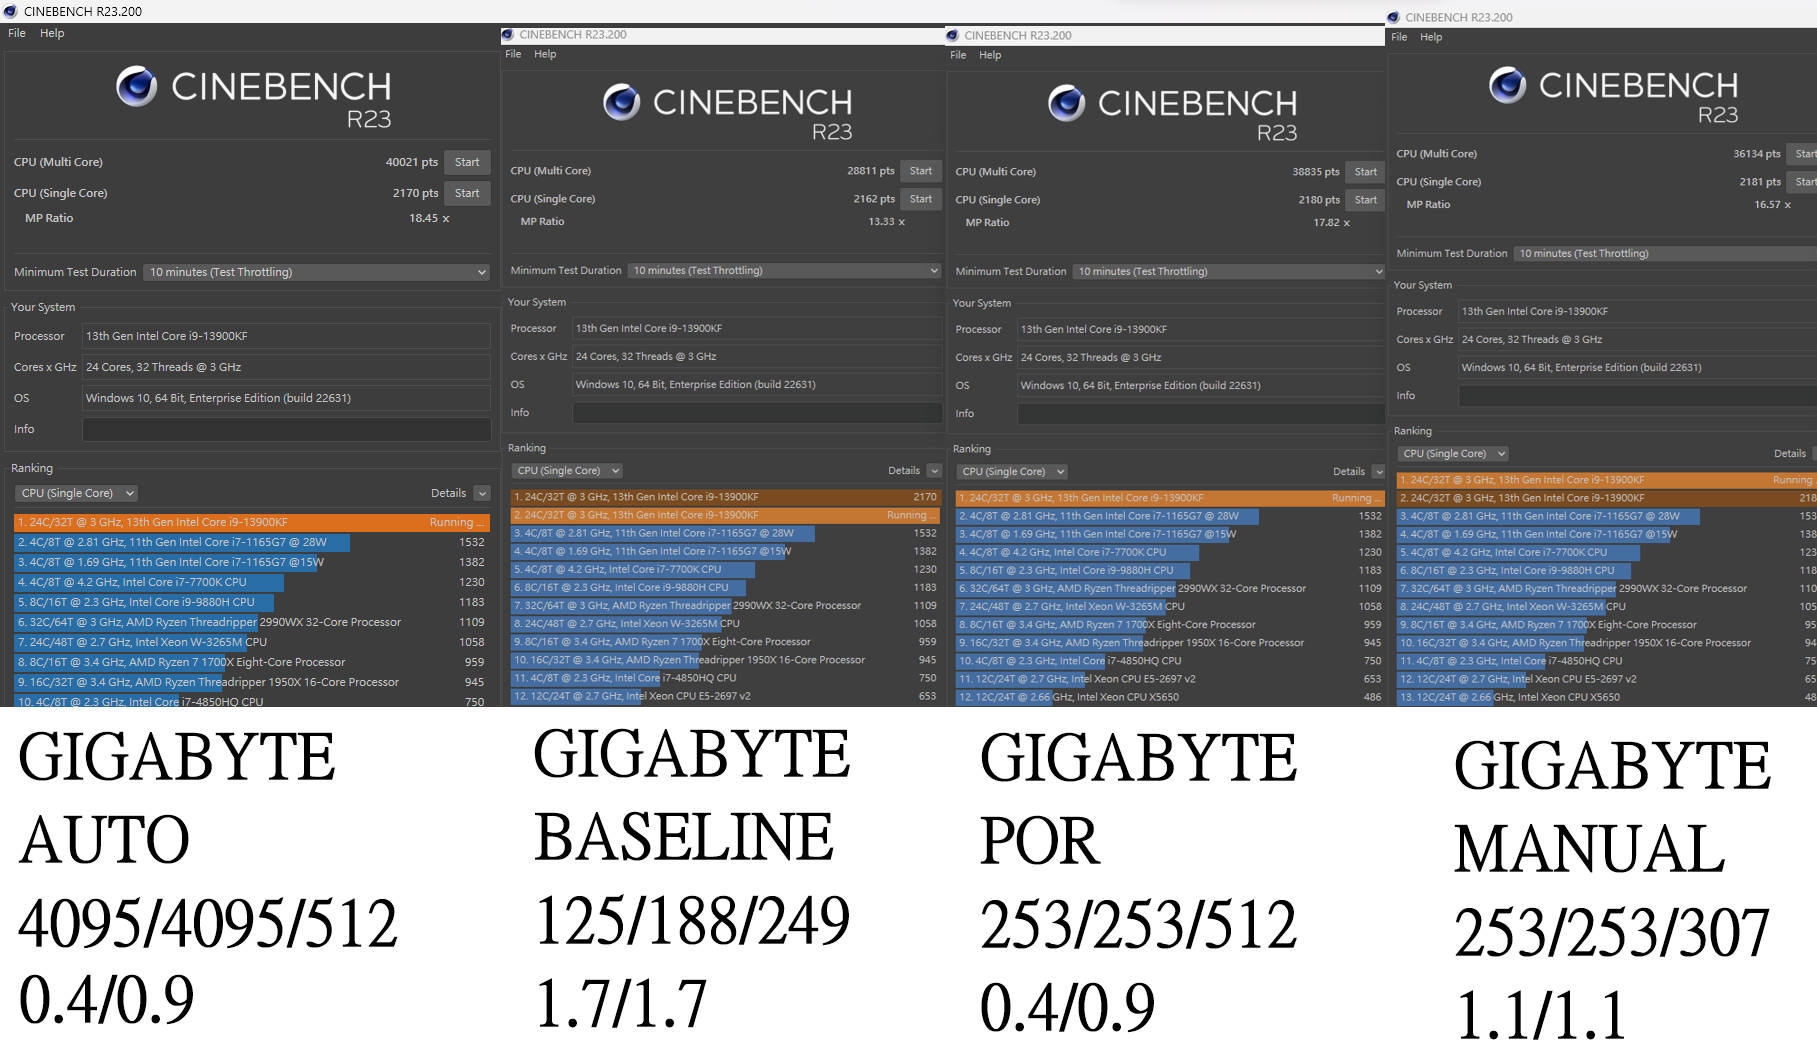1817x1059 pixels.
Task: Open the CPU (Single Core) ranking dropdown in BASELINE window
Action: pyautogui.click(x=567, y=471)
